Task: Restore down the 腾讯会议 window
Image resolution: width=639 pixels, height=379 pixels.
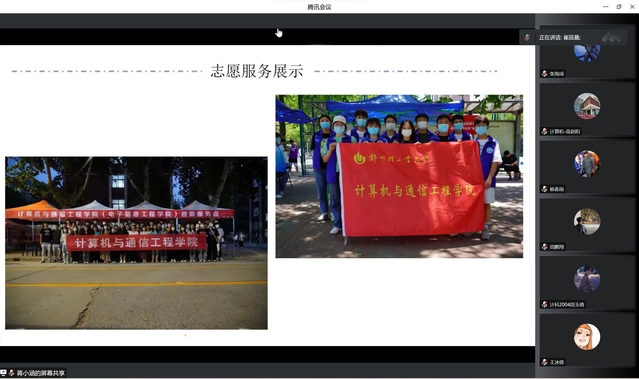Action: [619, 7]
